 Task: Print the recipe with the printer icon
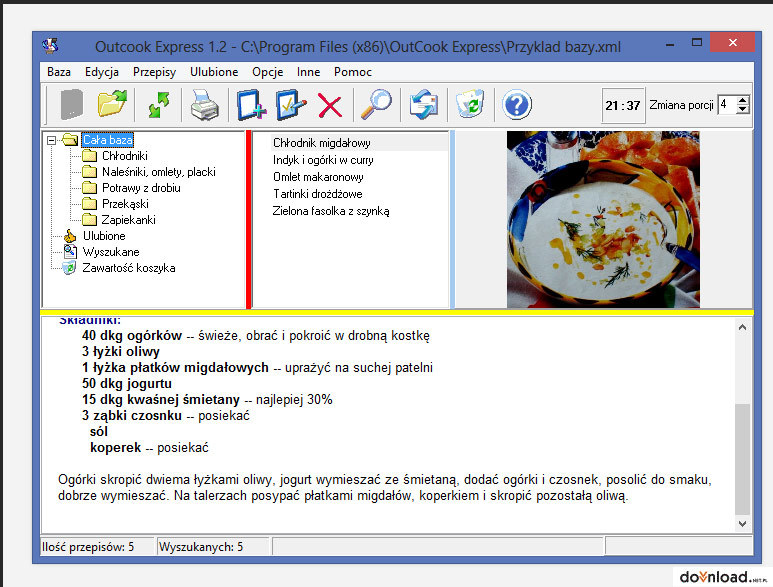pyautogui.click(x=205, y=105)
